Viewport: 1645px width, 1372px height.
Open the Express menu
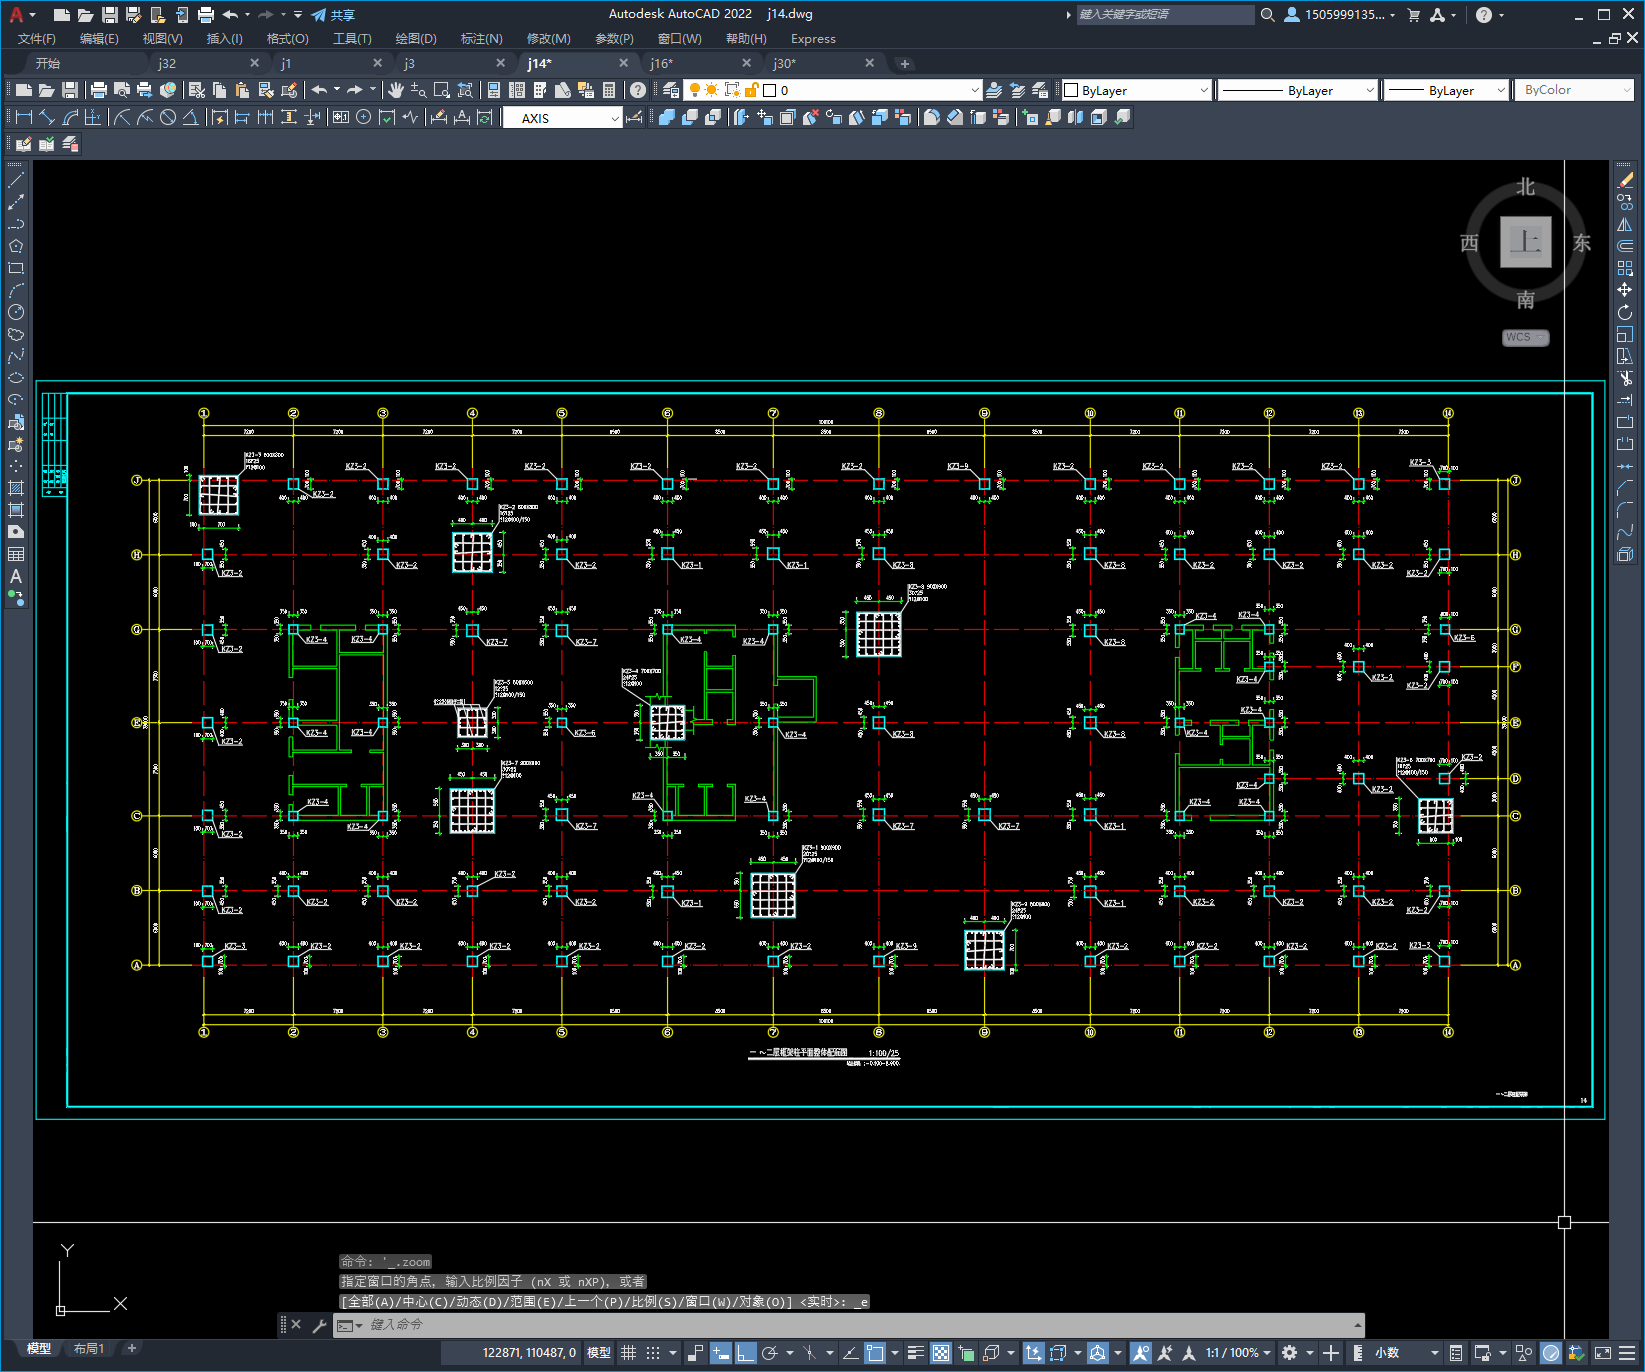813,39
